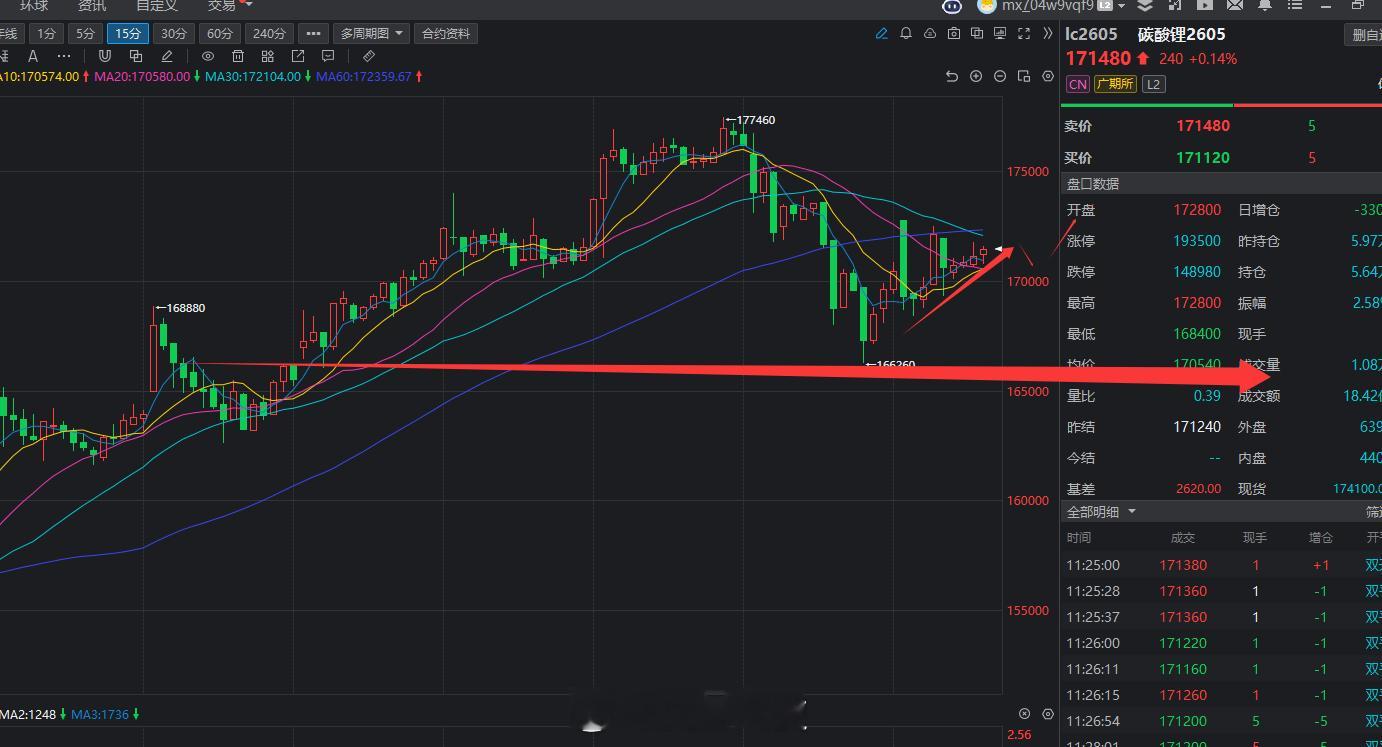The image size is (1382, 747).
Task: Open the 自定义 menu
Action: (x=157, y=5)
